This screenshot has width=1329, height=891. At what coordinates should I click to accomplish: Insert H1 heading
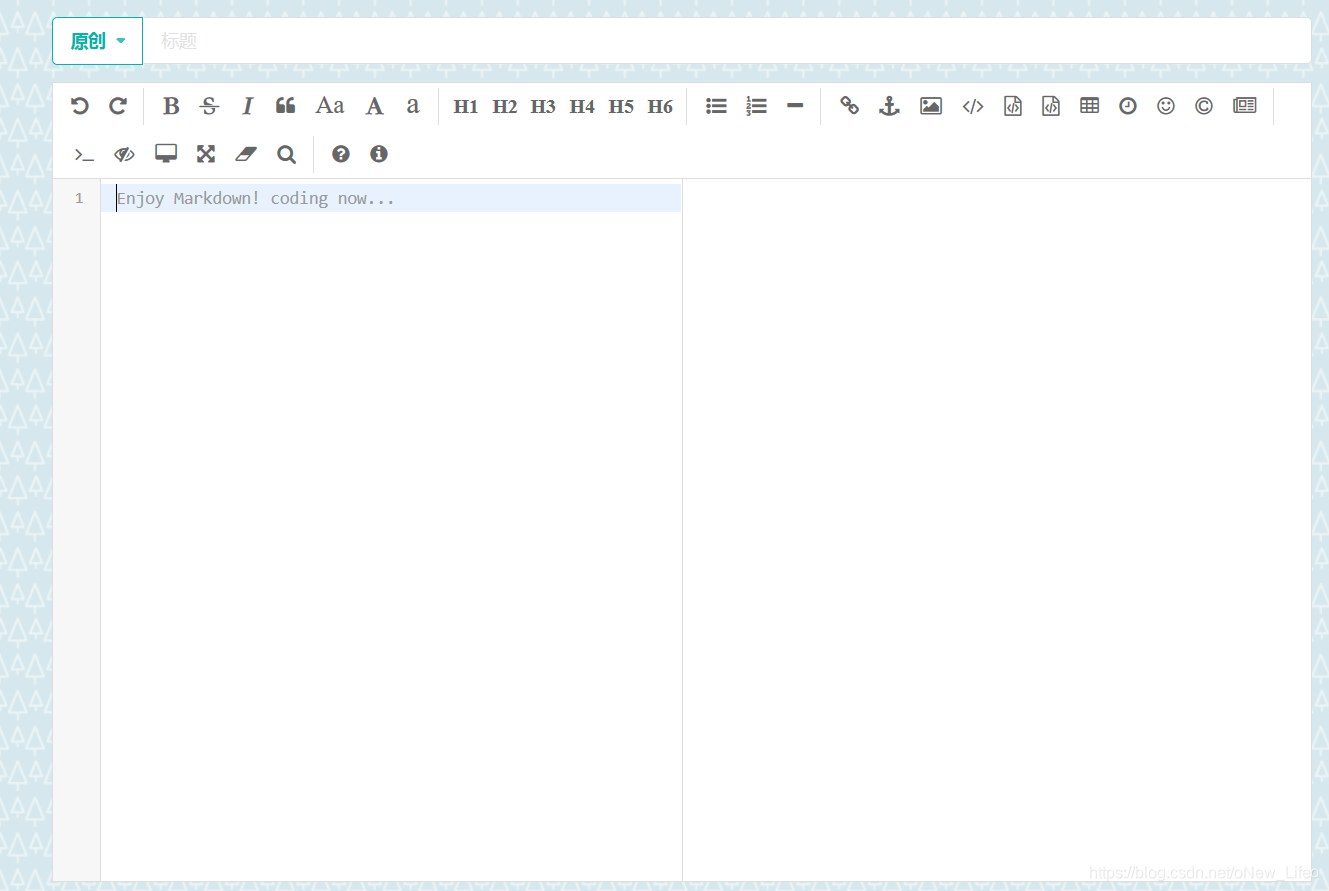tap(466, 107)
